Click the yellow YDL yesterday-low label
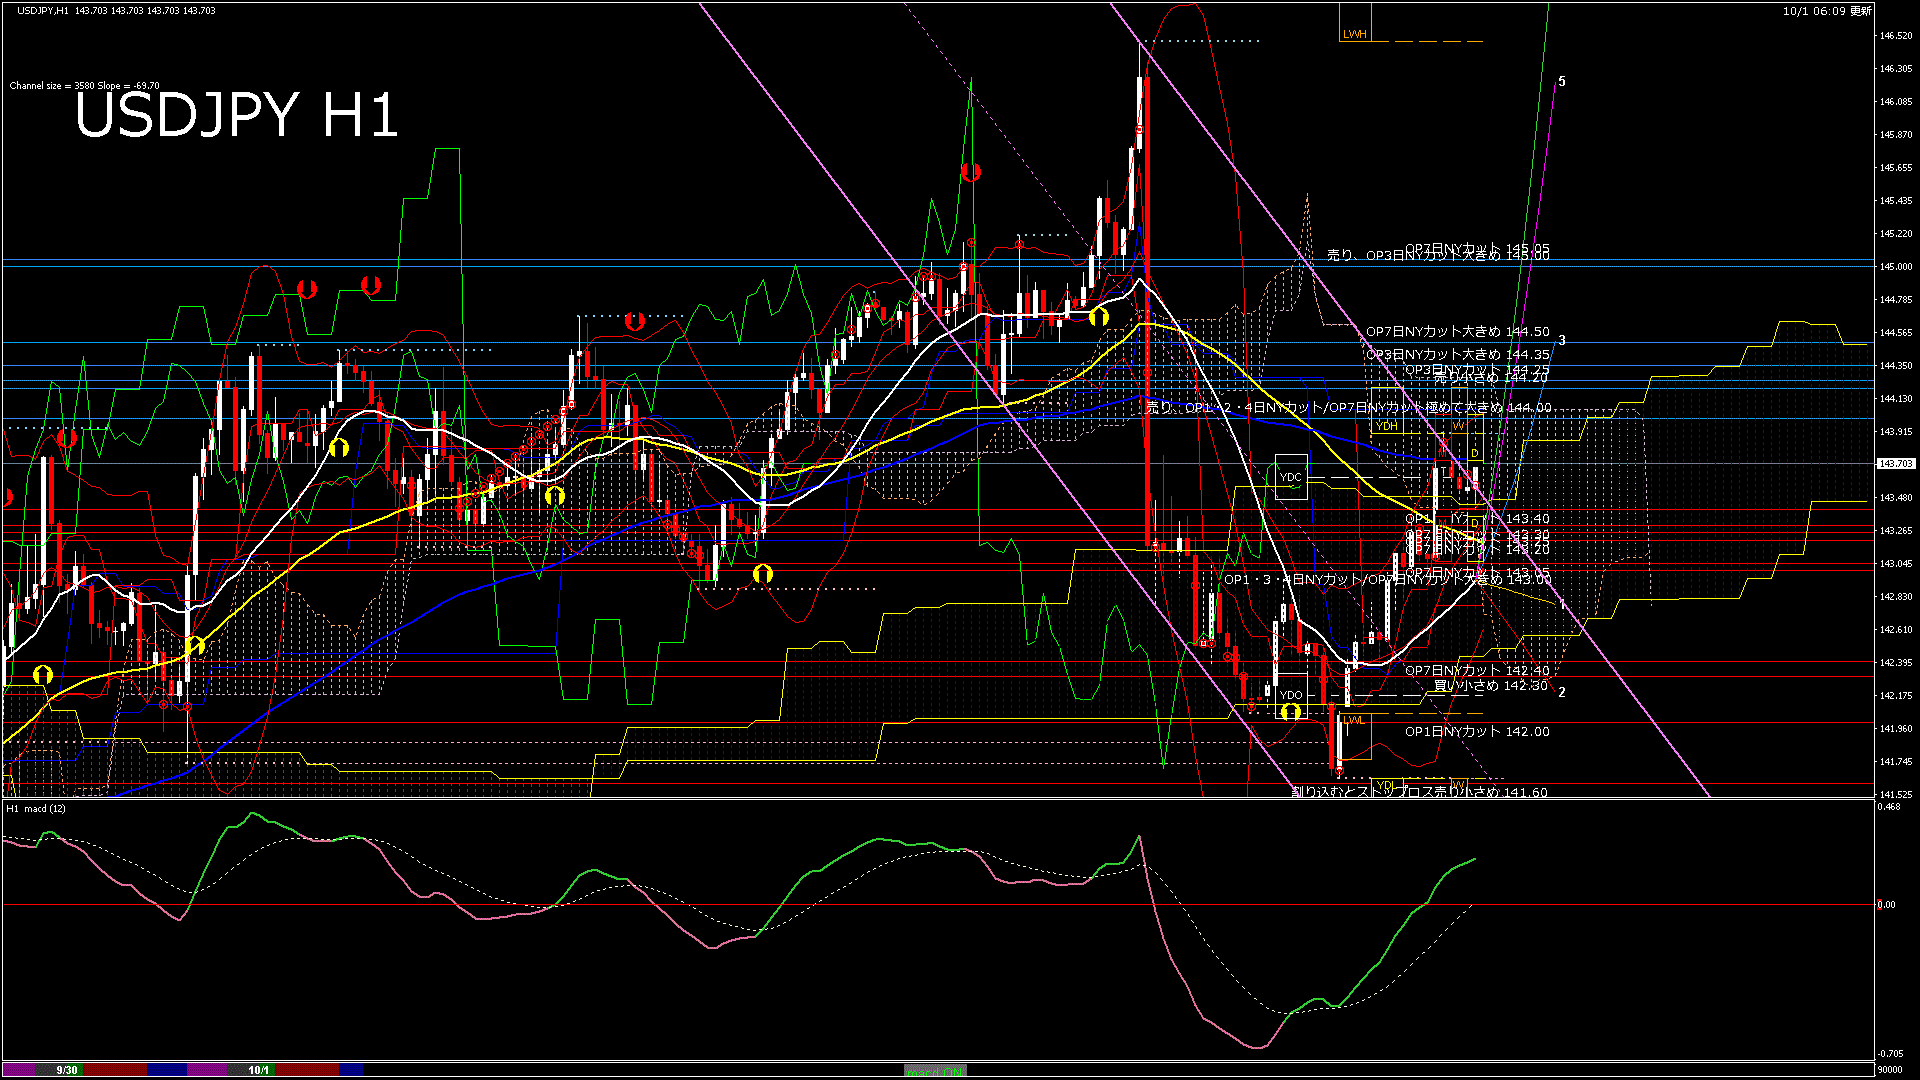This screenshot has width=1920, height=1080. click(1385, 784)
